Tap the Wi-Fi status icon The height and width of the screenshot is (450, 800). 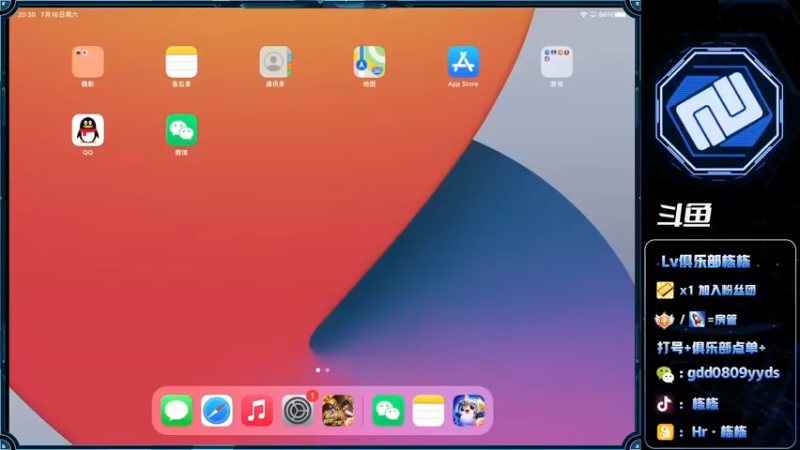(x=583, y=15)
